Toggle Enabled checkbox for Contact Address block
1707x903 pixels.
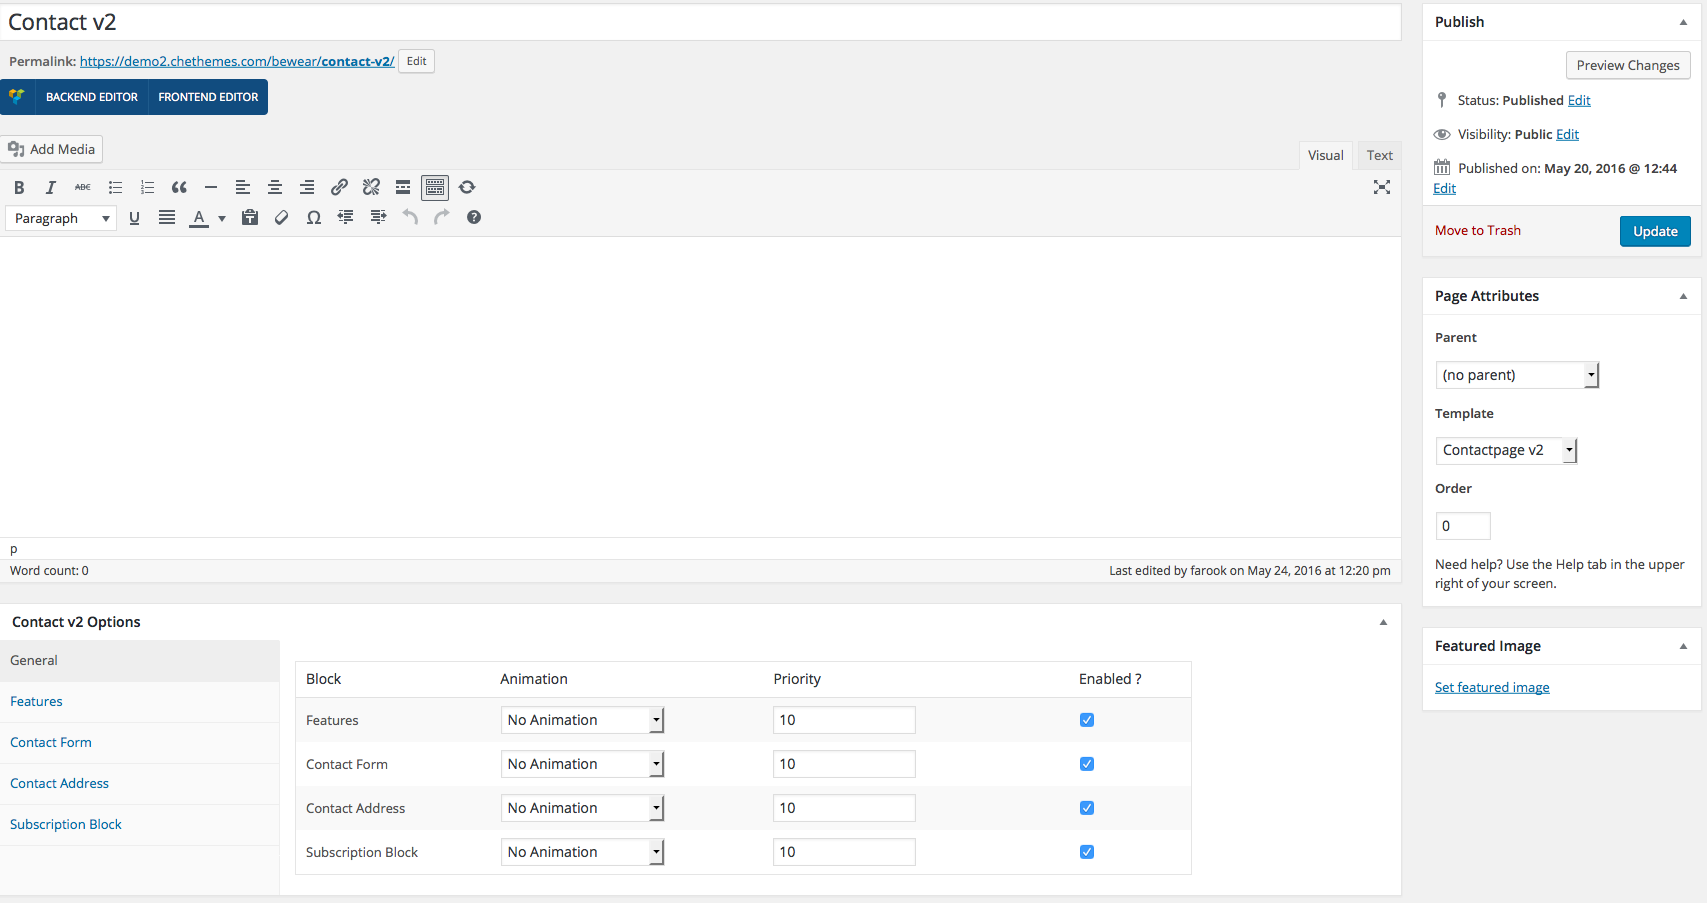coord(1087,808)
